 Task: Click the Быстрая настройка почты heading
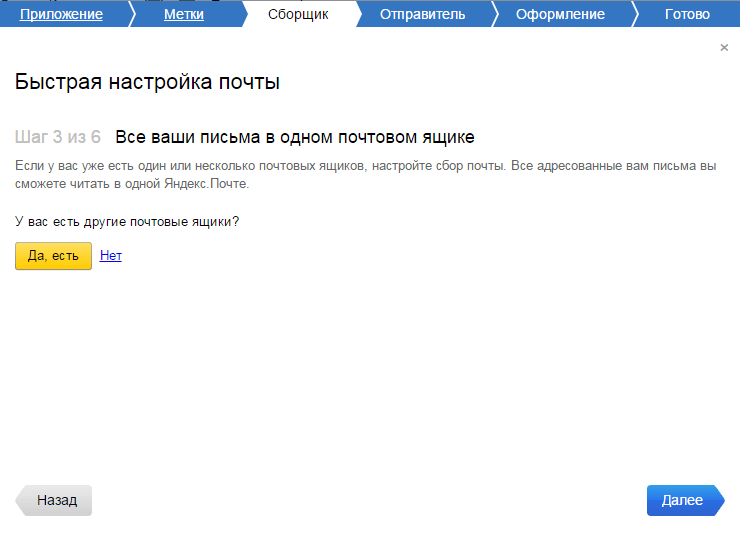point(147,82)
